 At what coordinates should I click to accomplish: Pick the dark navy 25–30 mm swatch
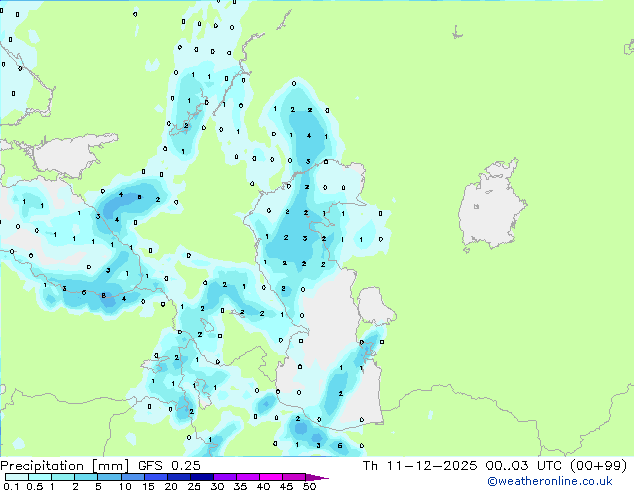(x=202, y=477)
